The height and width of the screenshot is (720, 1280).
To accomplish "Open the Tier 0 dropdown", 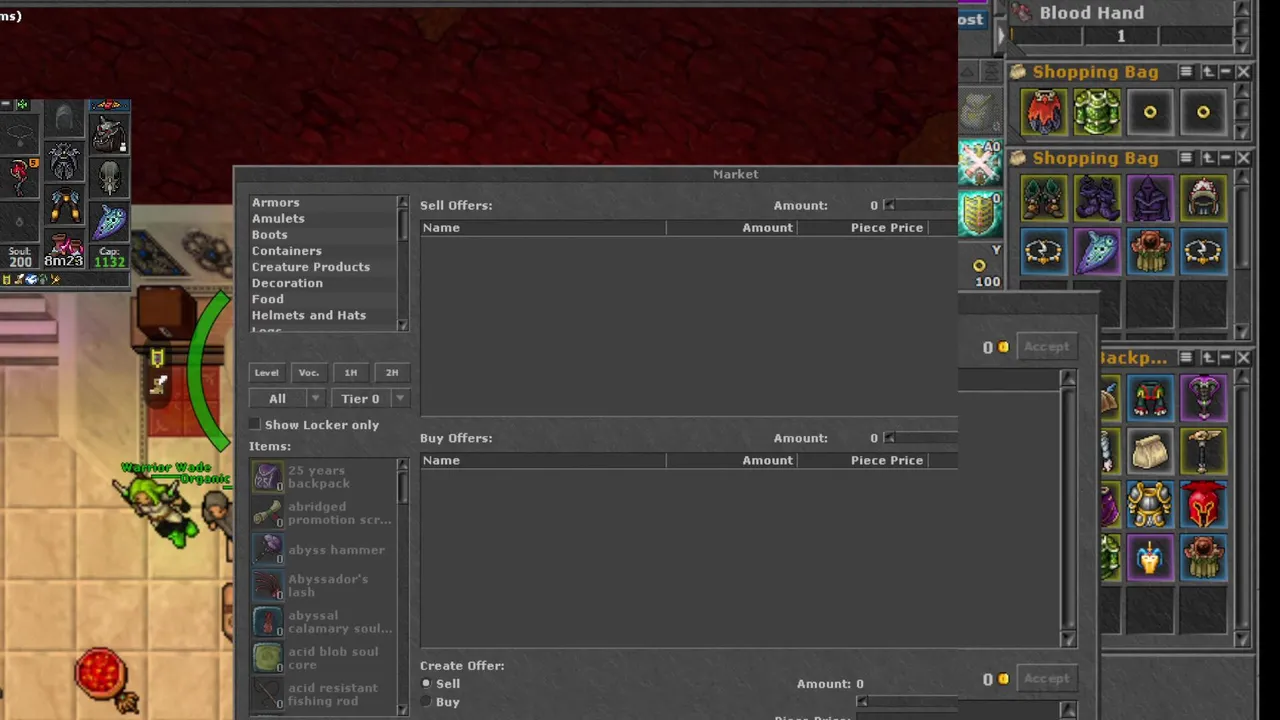I will tap(369, 398).
